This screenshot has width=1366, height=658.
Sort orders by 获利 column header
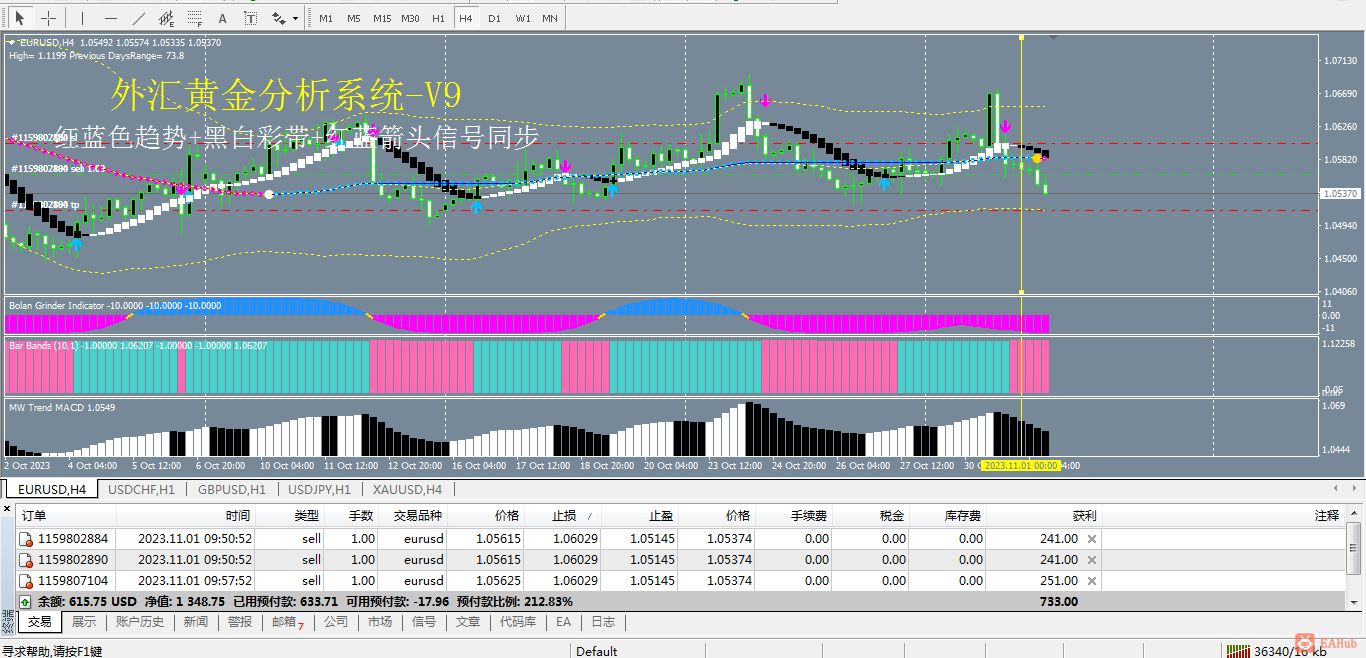pyautogui.click(x=1045, y=515)
